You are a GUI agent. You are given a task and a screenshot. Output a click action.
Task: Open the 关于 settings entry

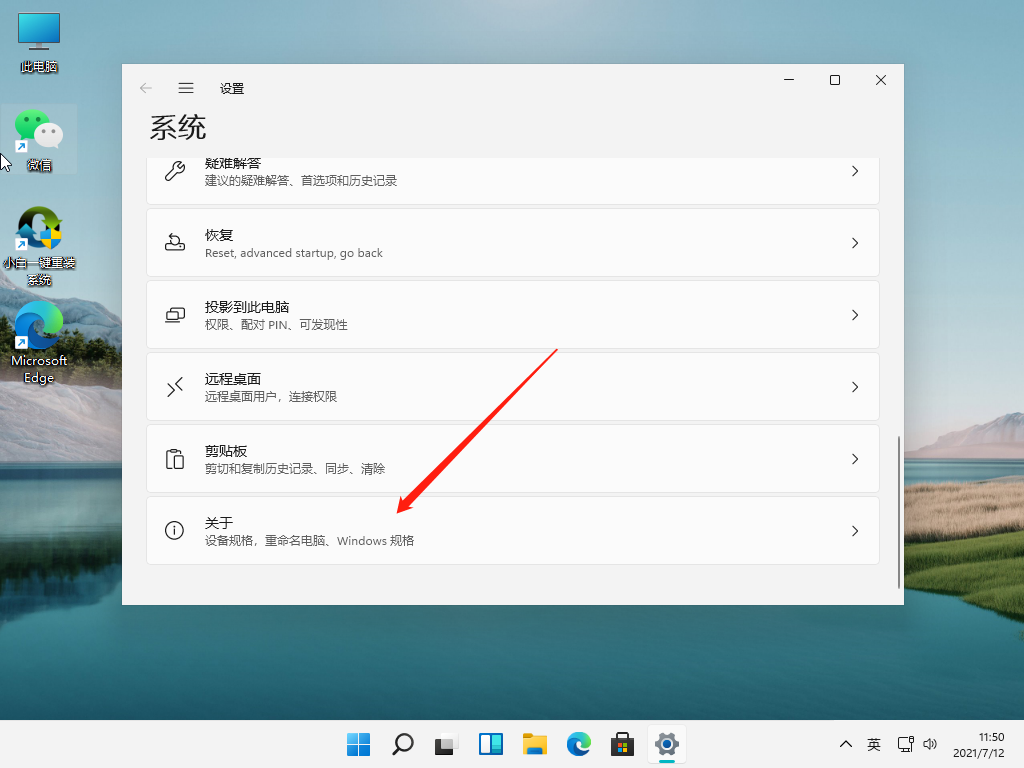pos(513,530)
